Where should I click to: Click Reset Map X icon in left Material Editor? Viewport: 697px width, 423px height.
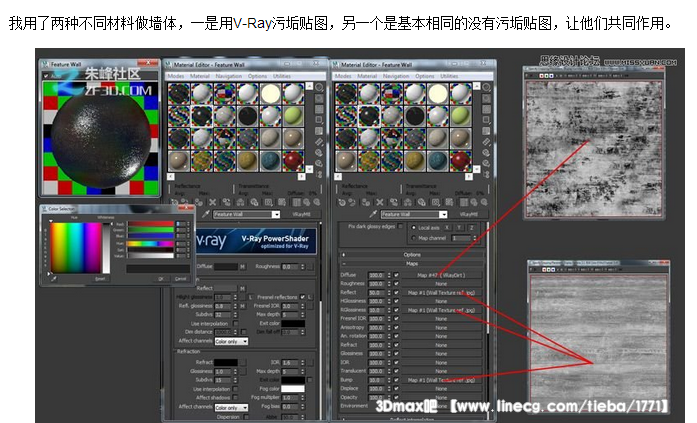click(212, 202)
